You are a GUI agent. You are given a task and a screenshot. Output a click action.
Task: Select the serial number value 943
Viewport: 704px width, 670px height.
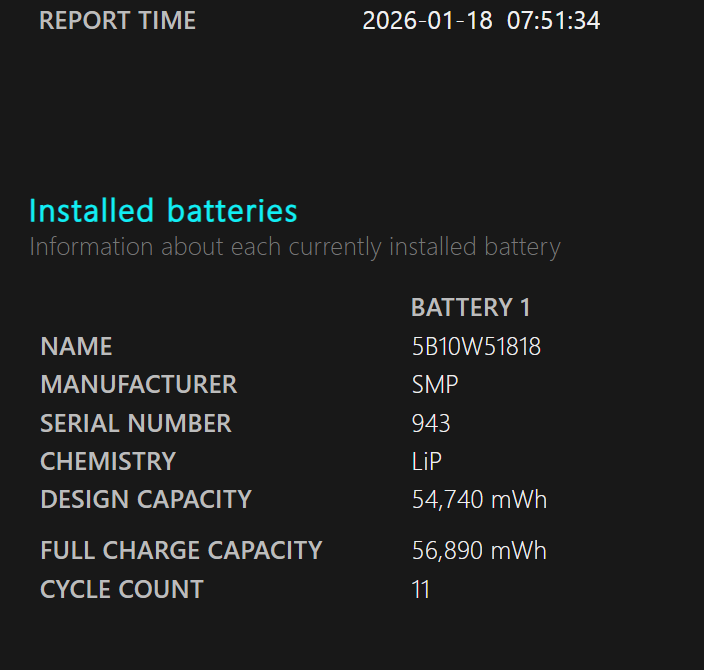click(431, 423)
